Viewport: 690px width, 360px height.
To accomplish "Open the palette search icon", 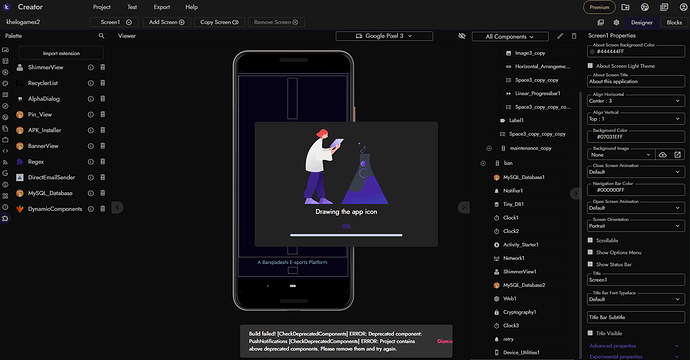I will [x=101, y=36].
